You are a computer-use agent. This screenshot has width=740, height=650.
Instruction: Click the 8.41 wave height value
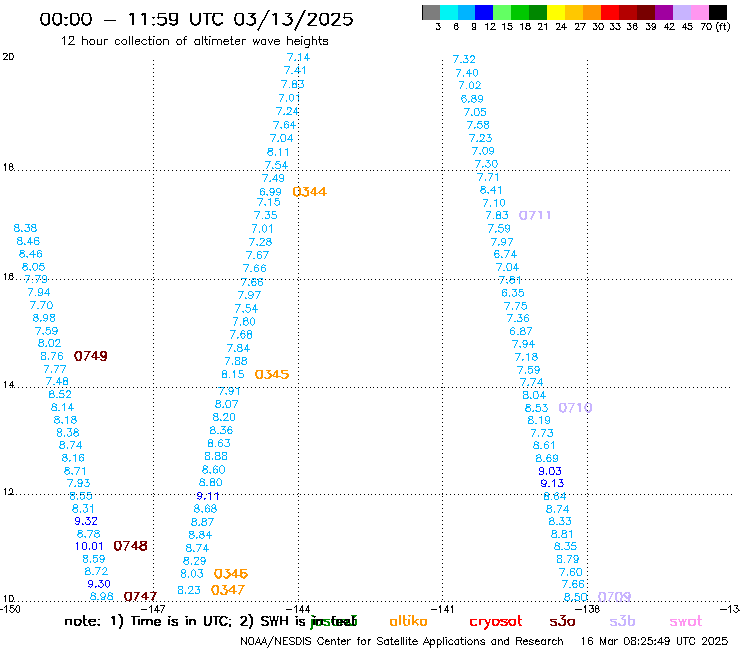491,190
